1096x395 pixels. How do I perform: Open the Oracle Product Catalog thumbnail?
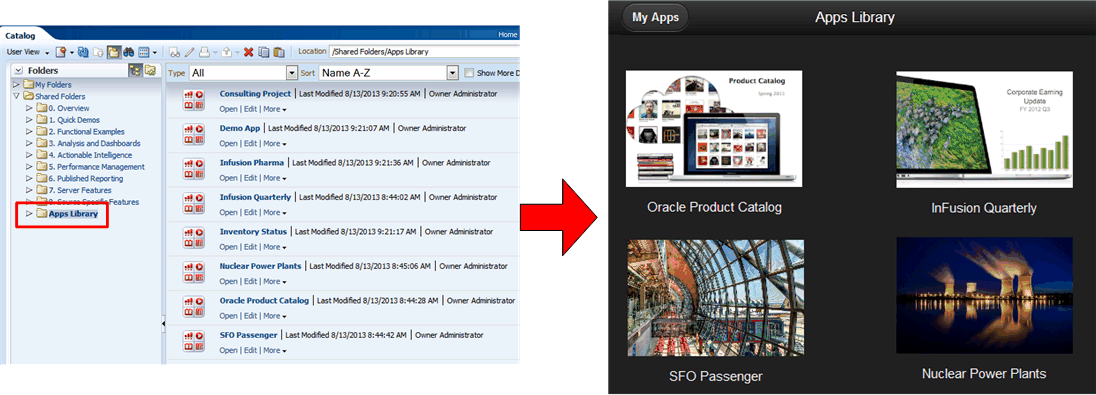[x=714, y=128]
